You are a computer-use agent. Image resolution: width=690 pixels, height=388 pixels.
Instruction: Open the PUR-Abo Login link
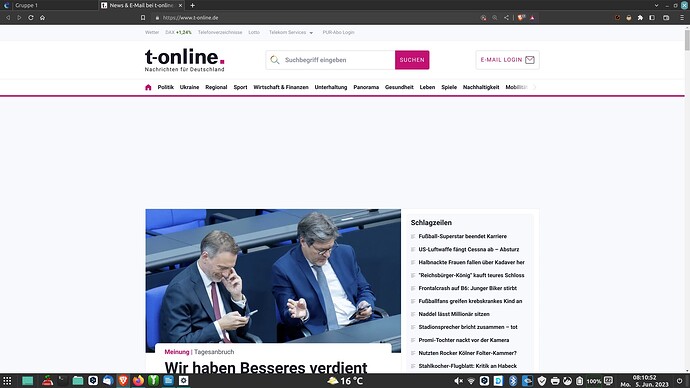(x=338, y=33)
